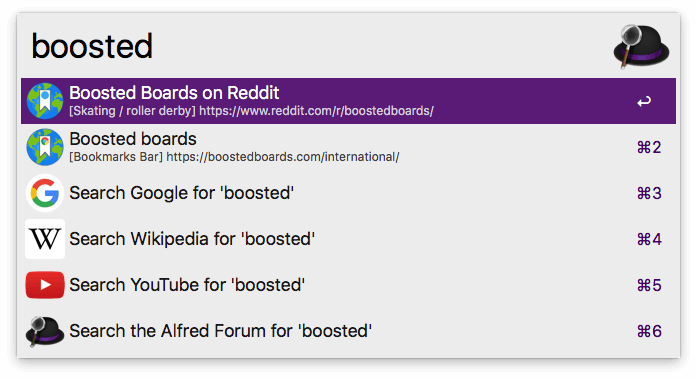Click the boostedboards.com/international URL subtitle
This screenshot has width=697, height=379.
(x=283, y=157)
